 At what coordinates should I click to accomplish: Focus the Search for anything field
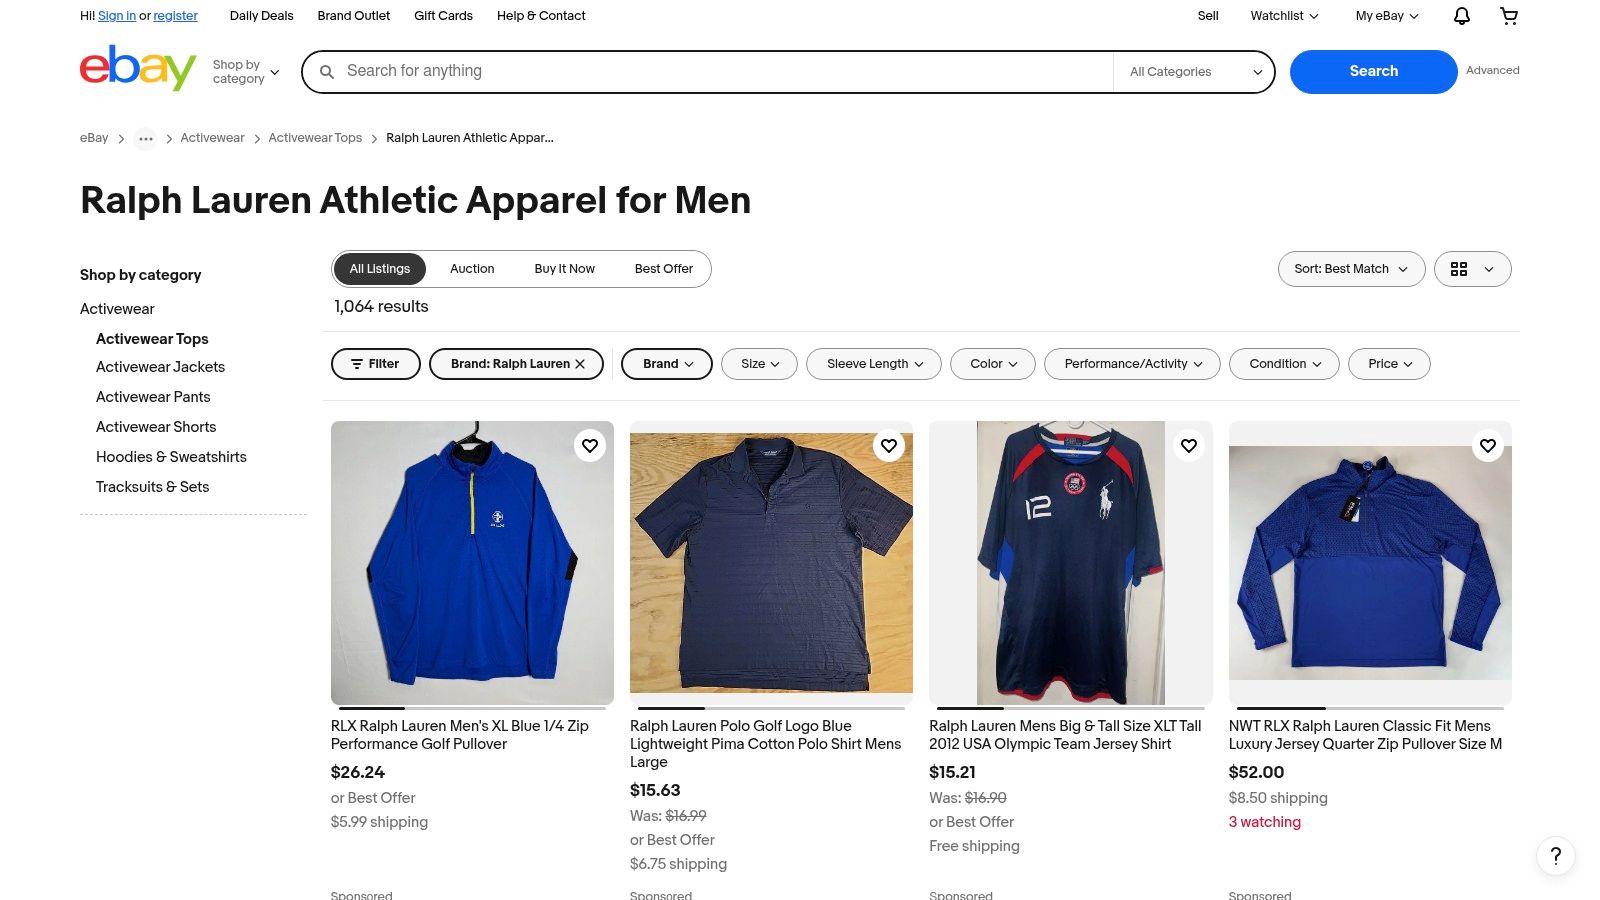point(720,71)
